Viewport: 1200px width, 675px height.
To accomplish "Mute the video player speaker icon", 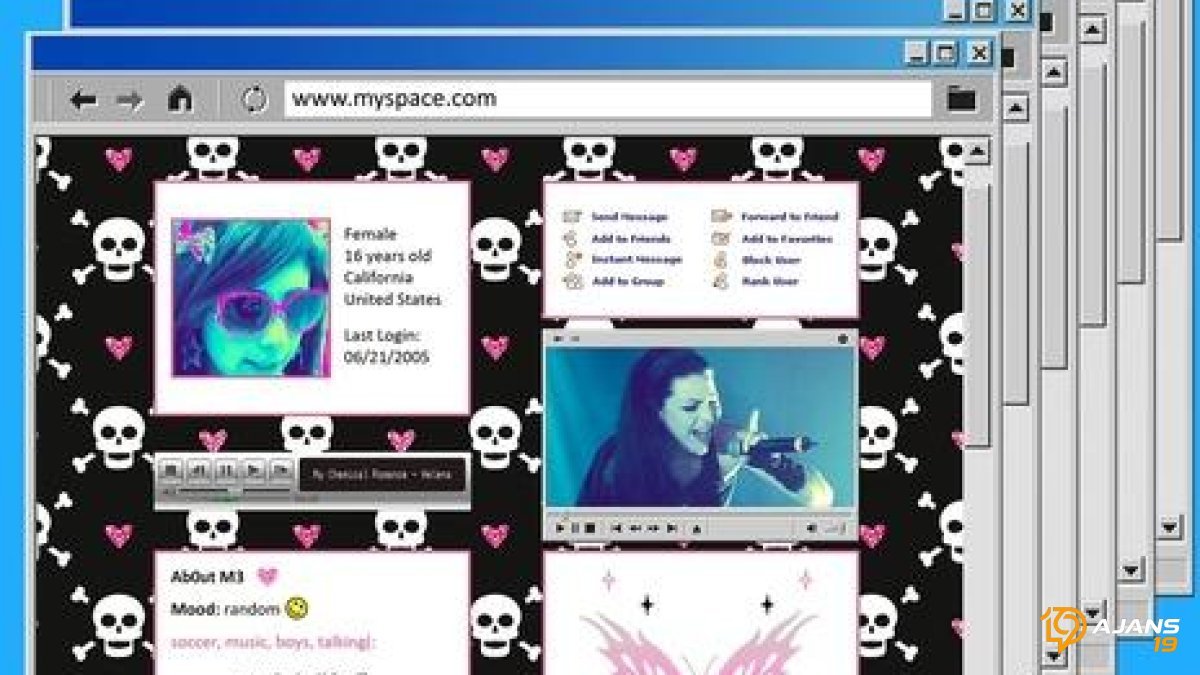I will pyautogui.click(x=811, y=527).
